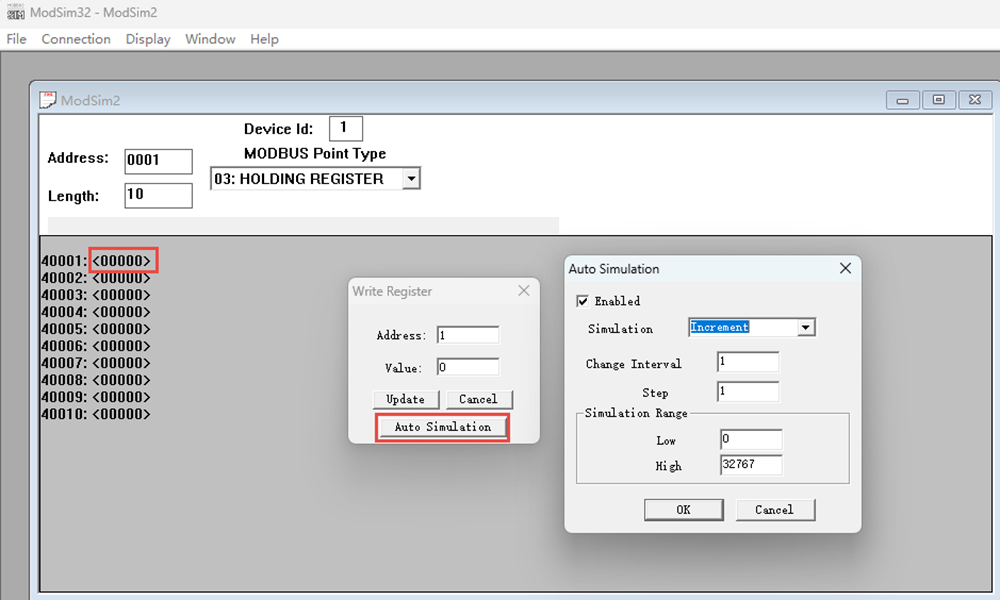Select register 40006 value
The height and width of the screenshot is (600, 1000).
point(121,346)
